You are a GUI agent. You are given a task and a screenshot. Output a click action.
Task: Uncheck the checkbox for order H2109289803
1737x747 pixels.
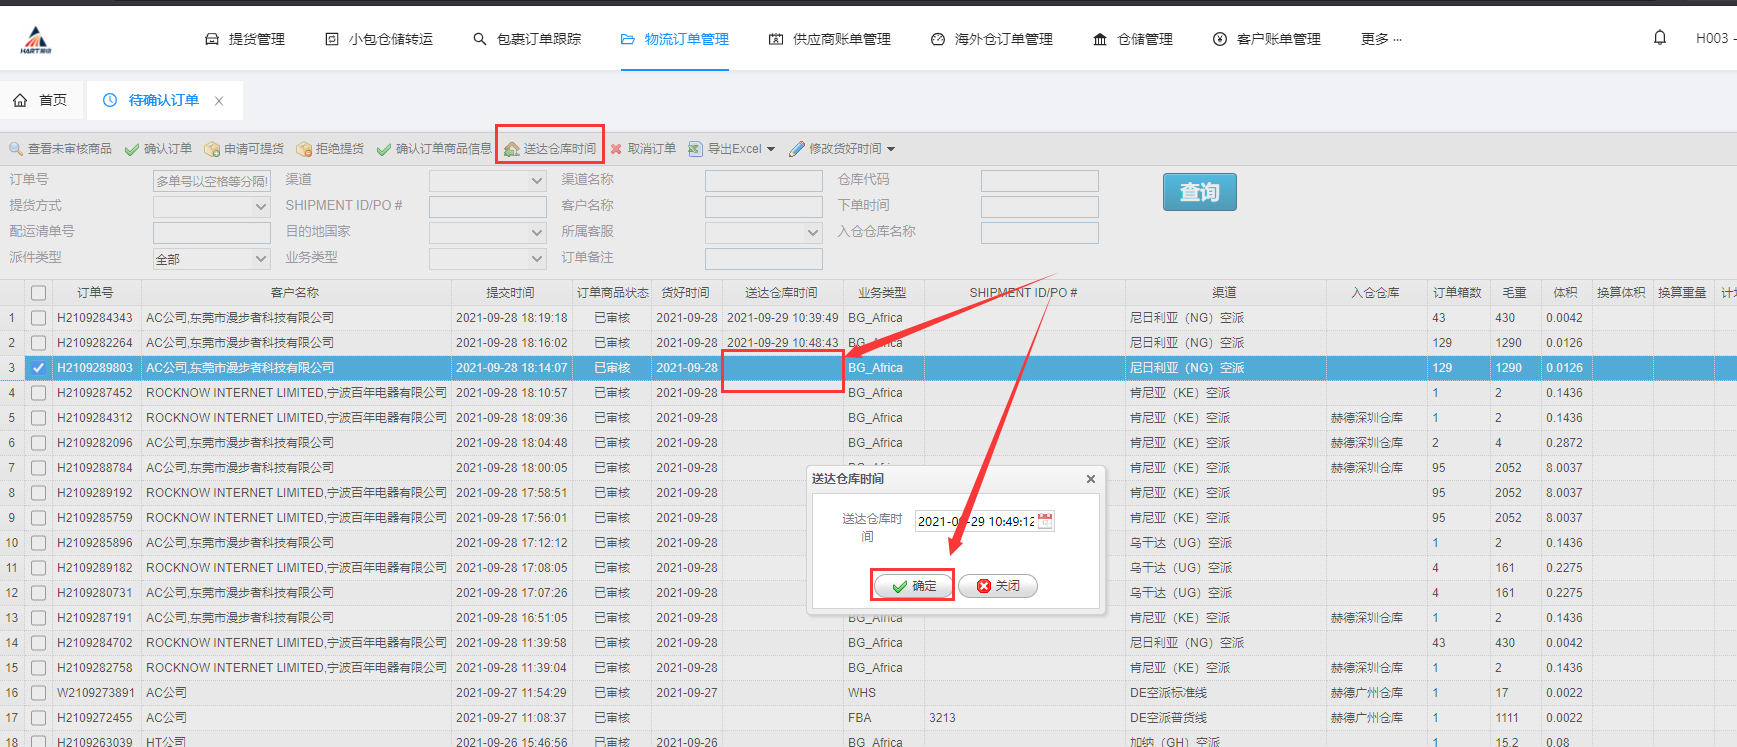[38, 368]
